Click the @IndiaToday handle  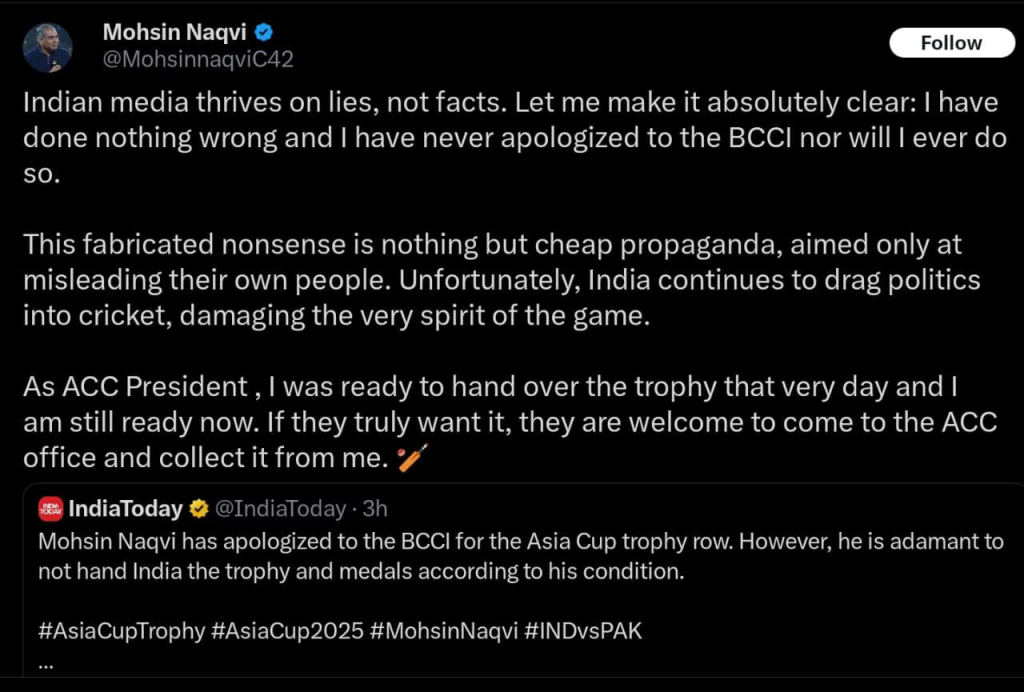[x=281, y=509]
